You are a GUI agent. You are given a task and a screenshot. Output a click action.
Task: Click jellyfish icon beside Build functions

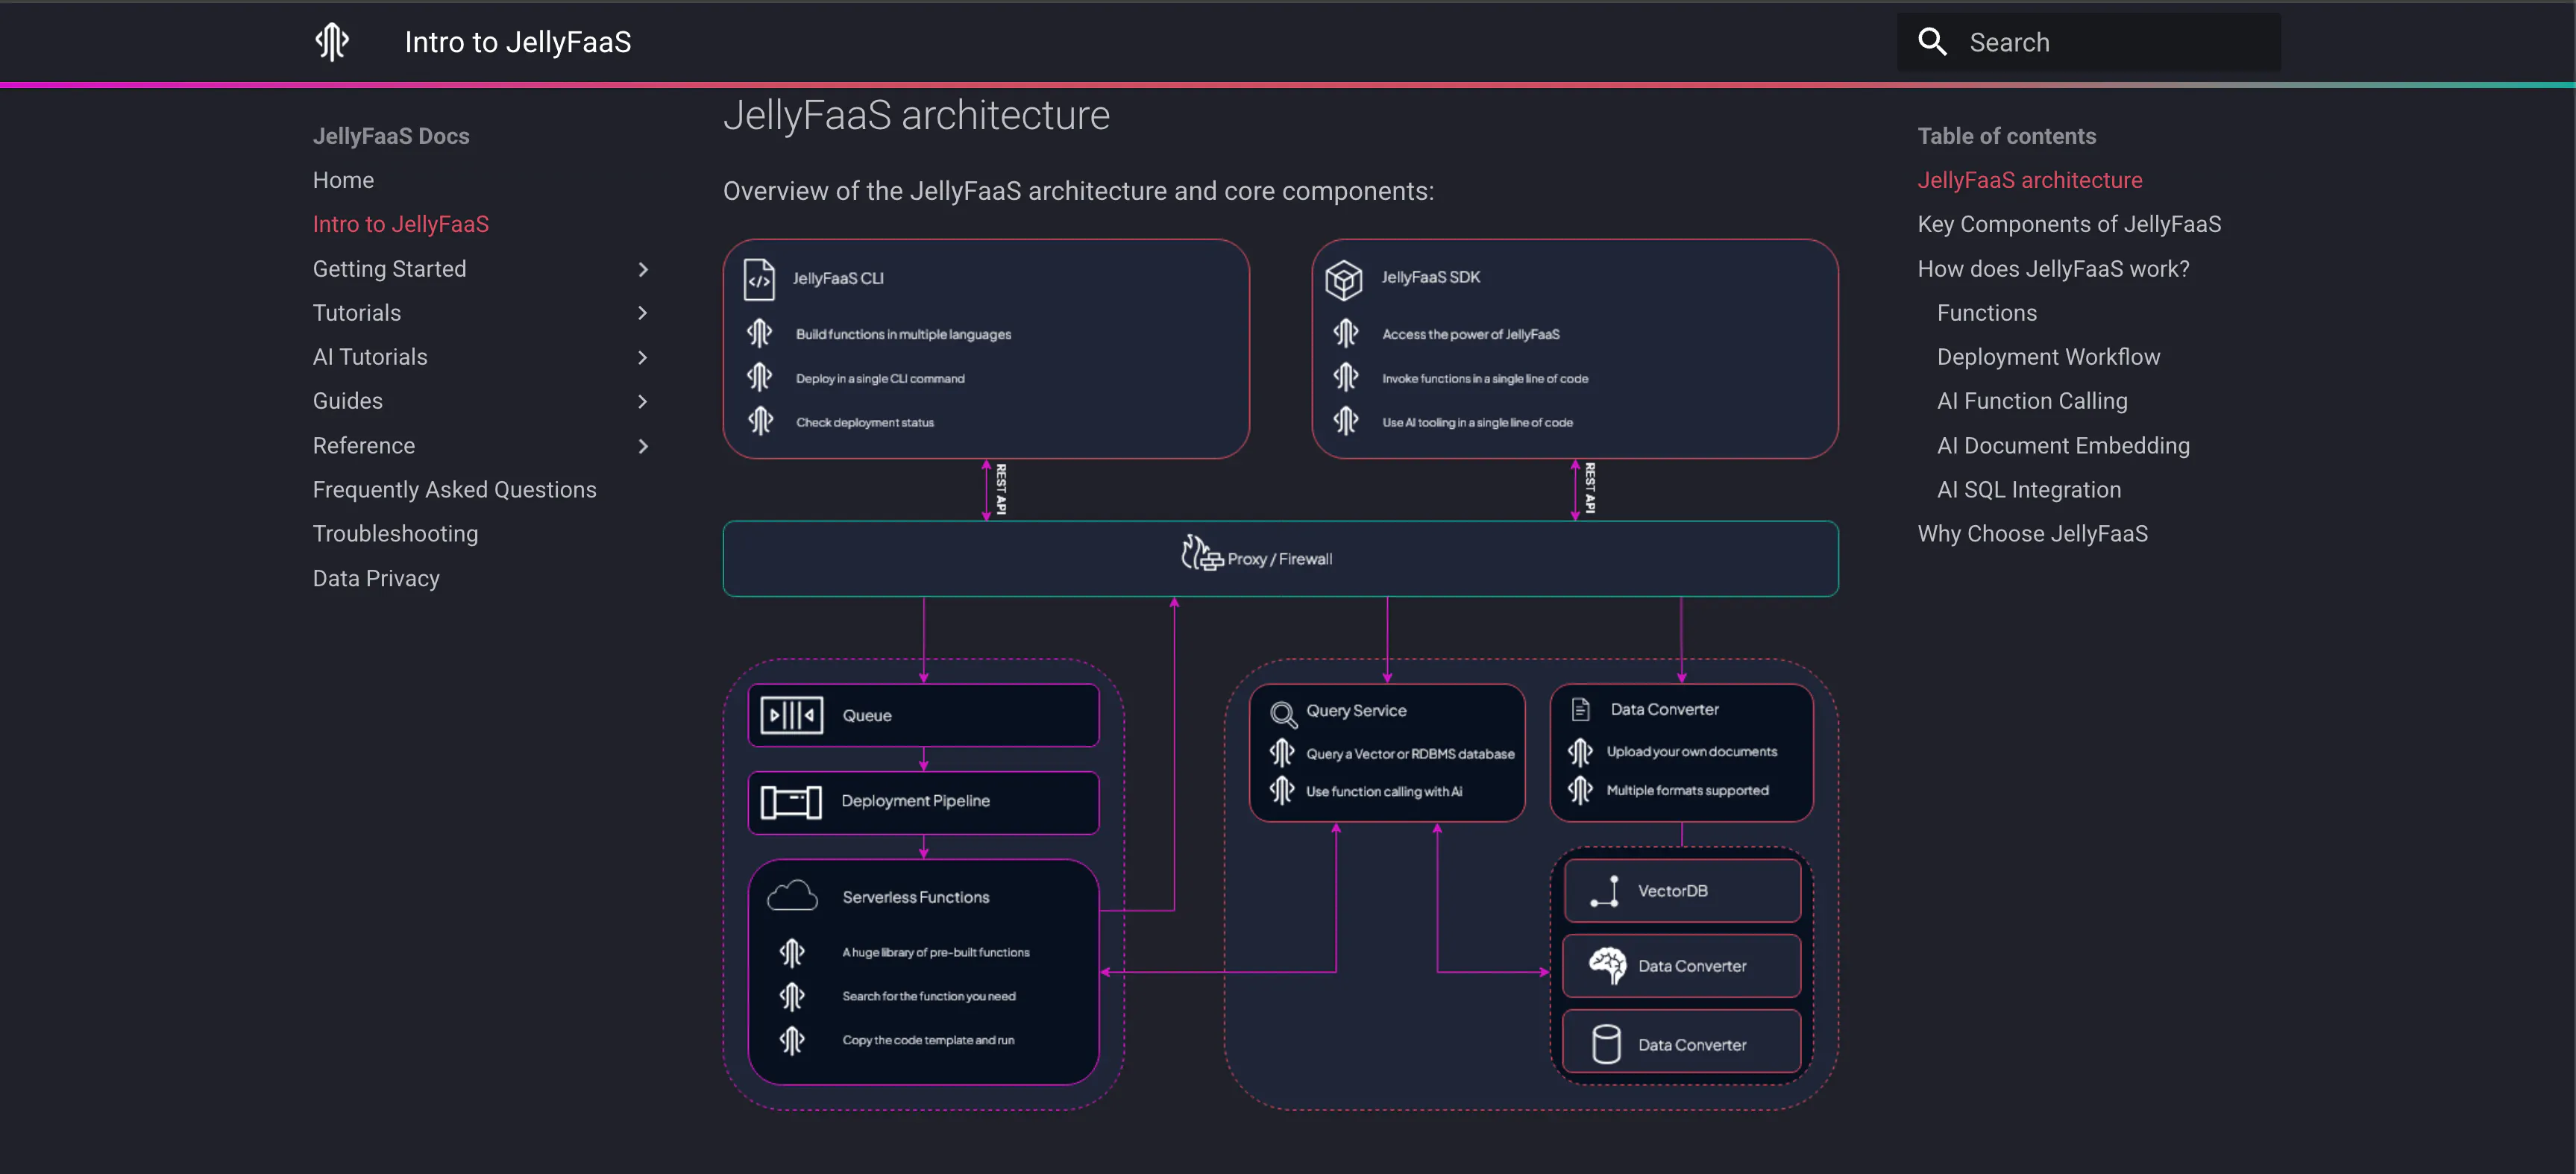click(x=759, y=333)
